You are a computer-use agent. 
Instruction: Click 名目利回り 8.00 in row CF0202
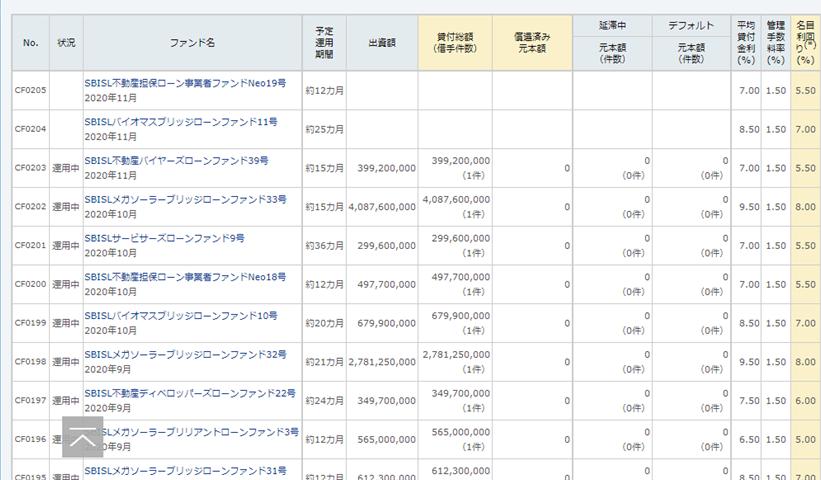806,207
